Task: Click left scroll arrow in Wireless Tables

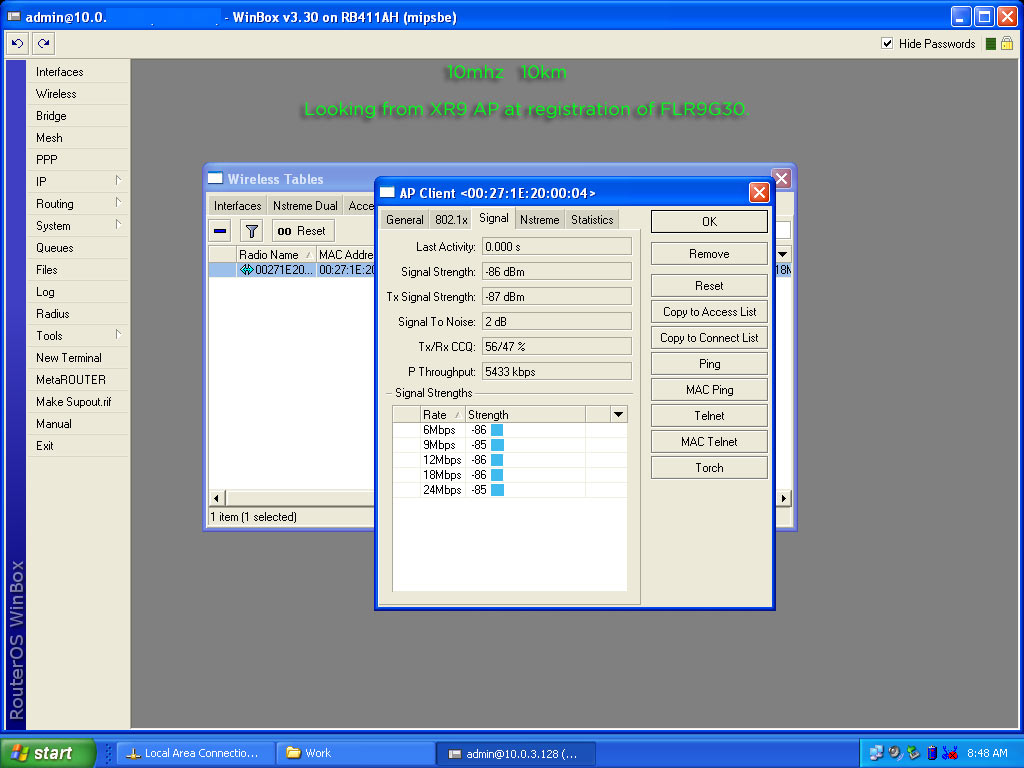Action: tap(216, 498)
